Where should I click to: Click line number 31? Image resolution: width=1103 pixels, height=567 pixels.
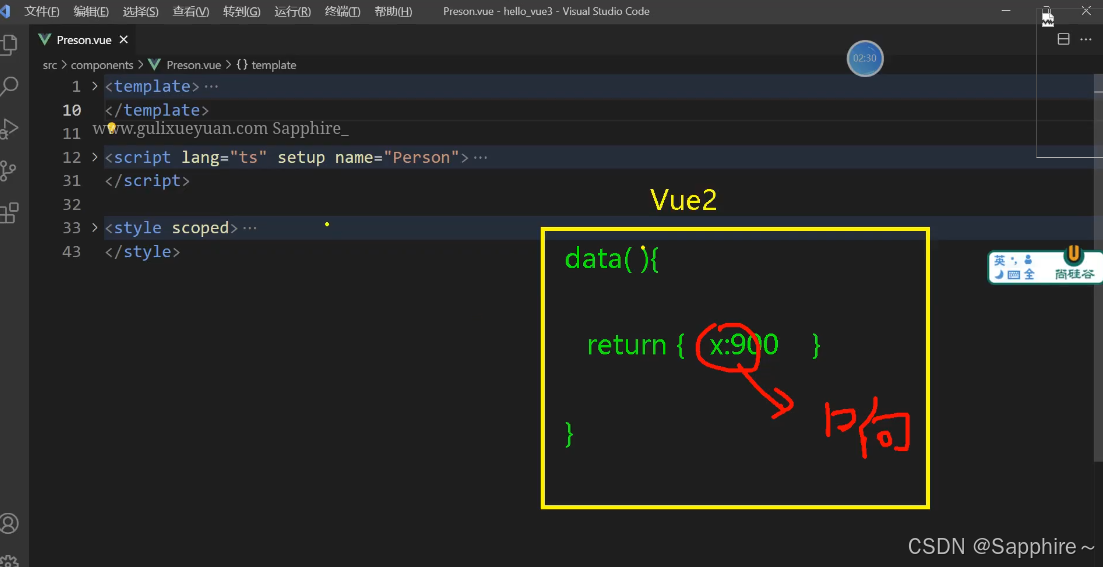pyautogui.click(x=72, y=181)
